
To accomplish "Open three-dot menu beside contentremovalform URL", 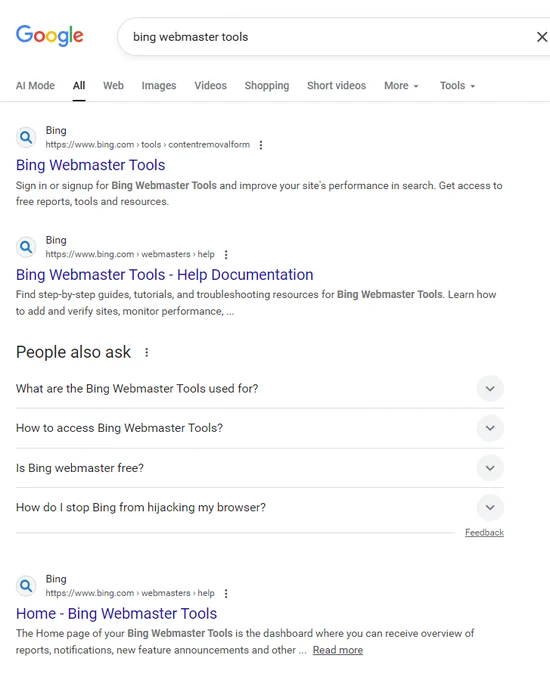I will [261, 145].
